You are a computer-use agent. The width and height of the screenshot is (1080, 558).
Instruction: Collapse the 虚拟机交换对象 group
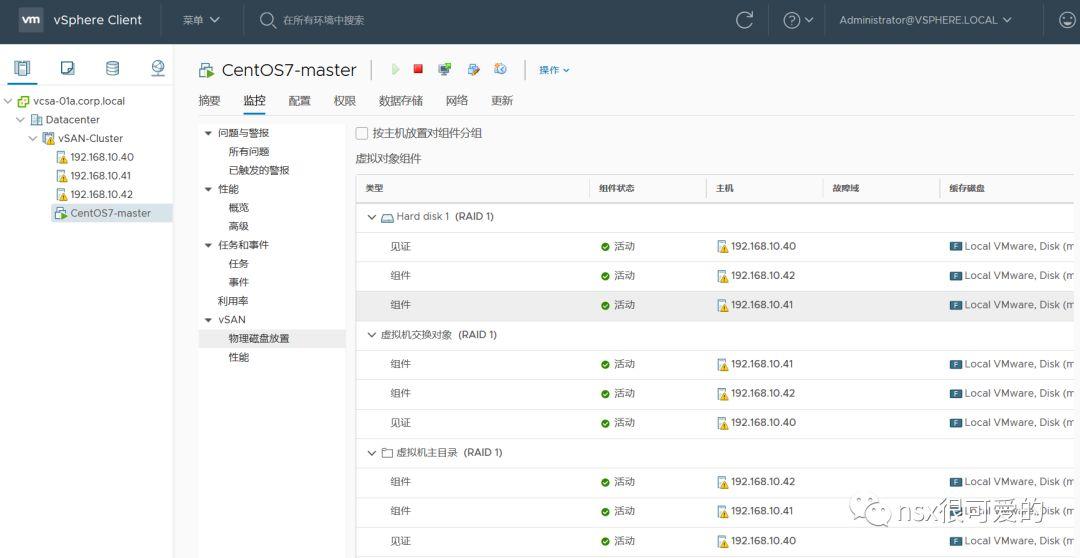pos(372,335)
